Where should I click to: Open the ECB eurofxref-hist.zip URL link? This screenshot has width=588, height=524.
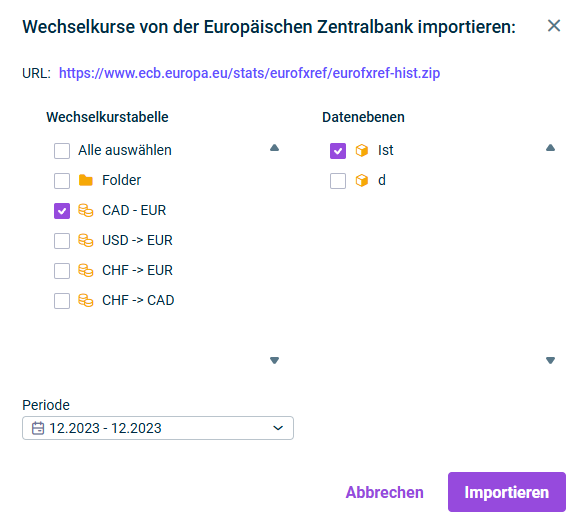(x=249, y=73)
